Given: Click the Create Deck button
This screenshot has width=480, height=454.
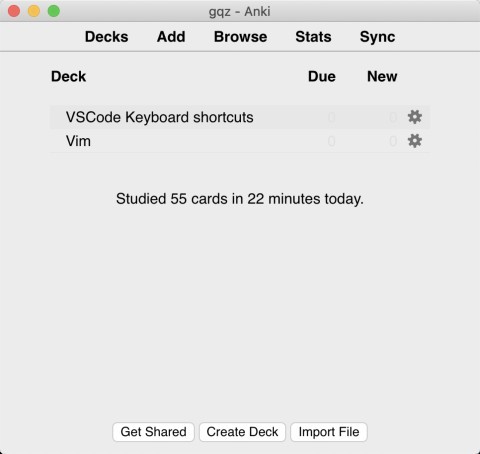Looking at the screenshot, I should click(x=242, y=432).
